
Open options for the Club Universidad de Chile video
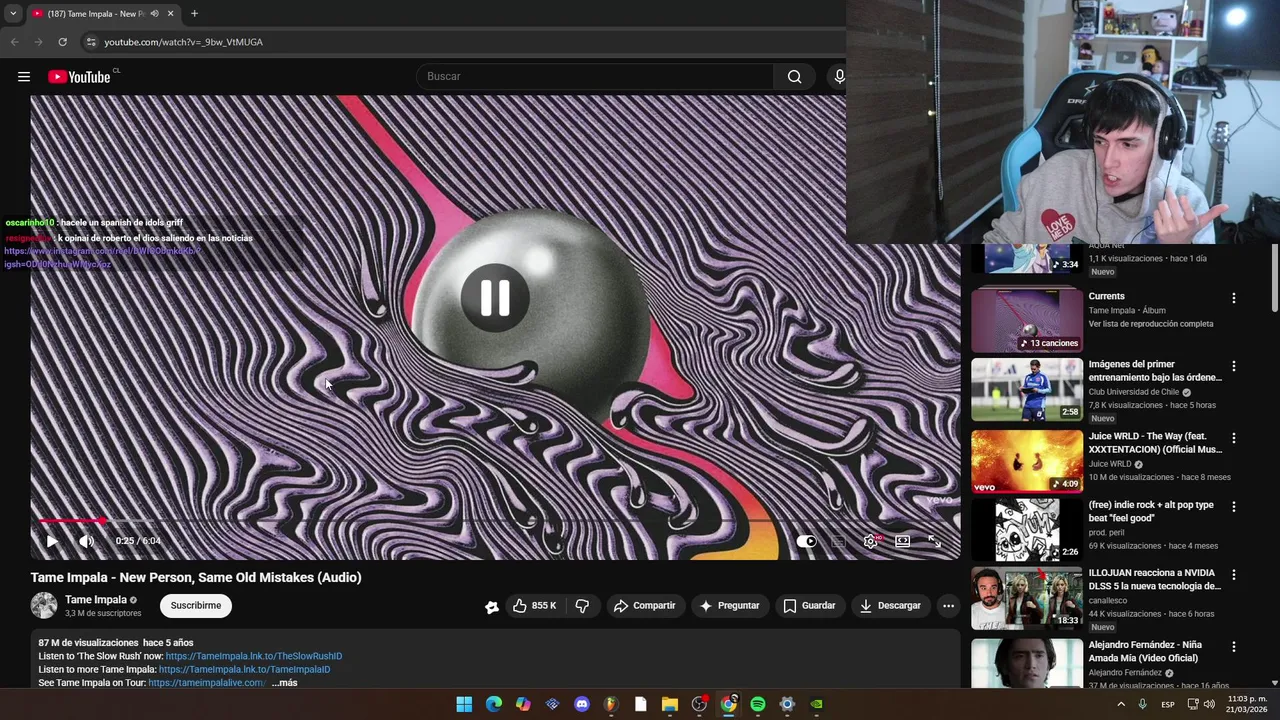1233,366
